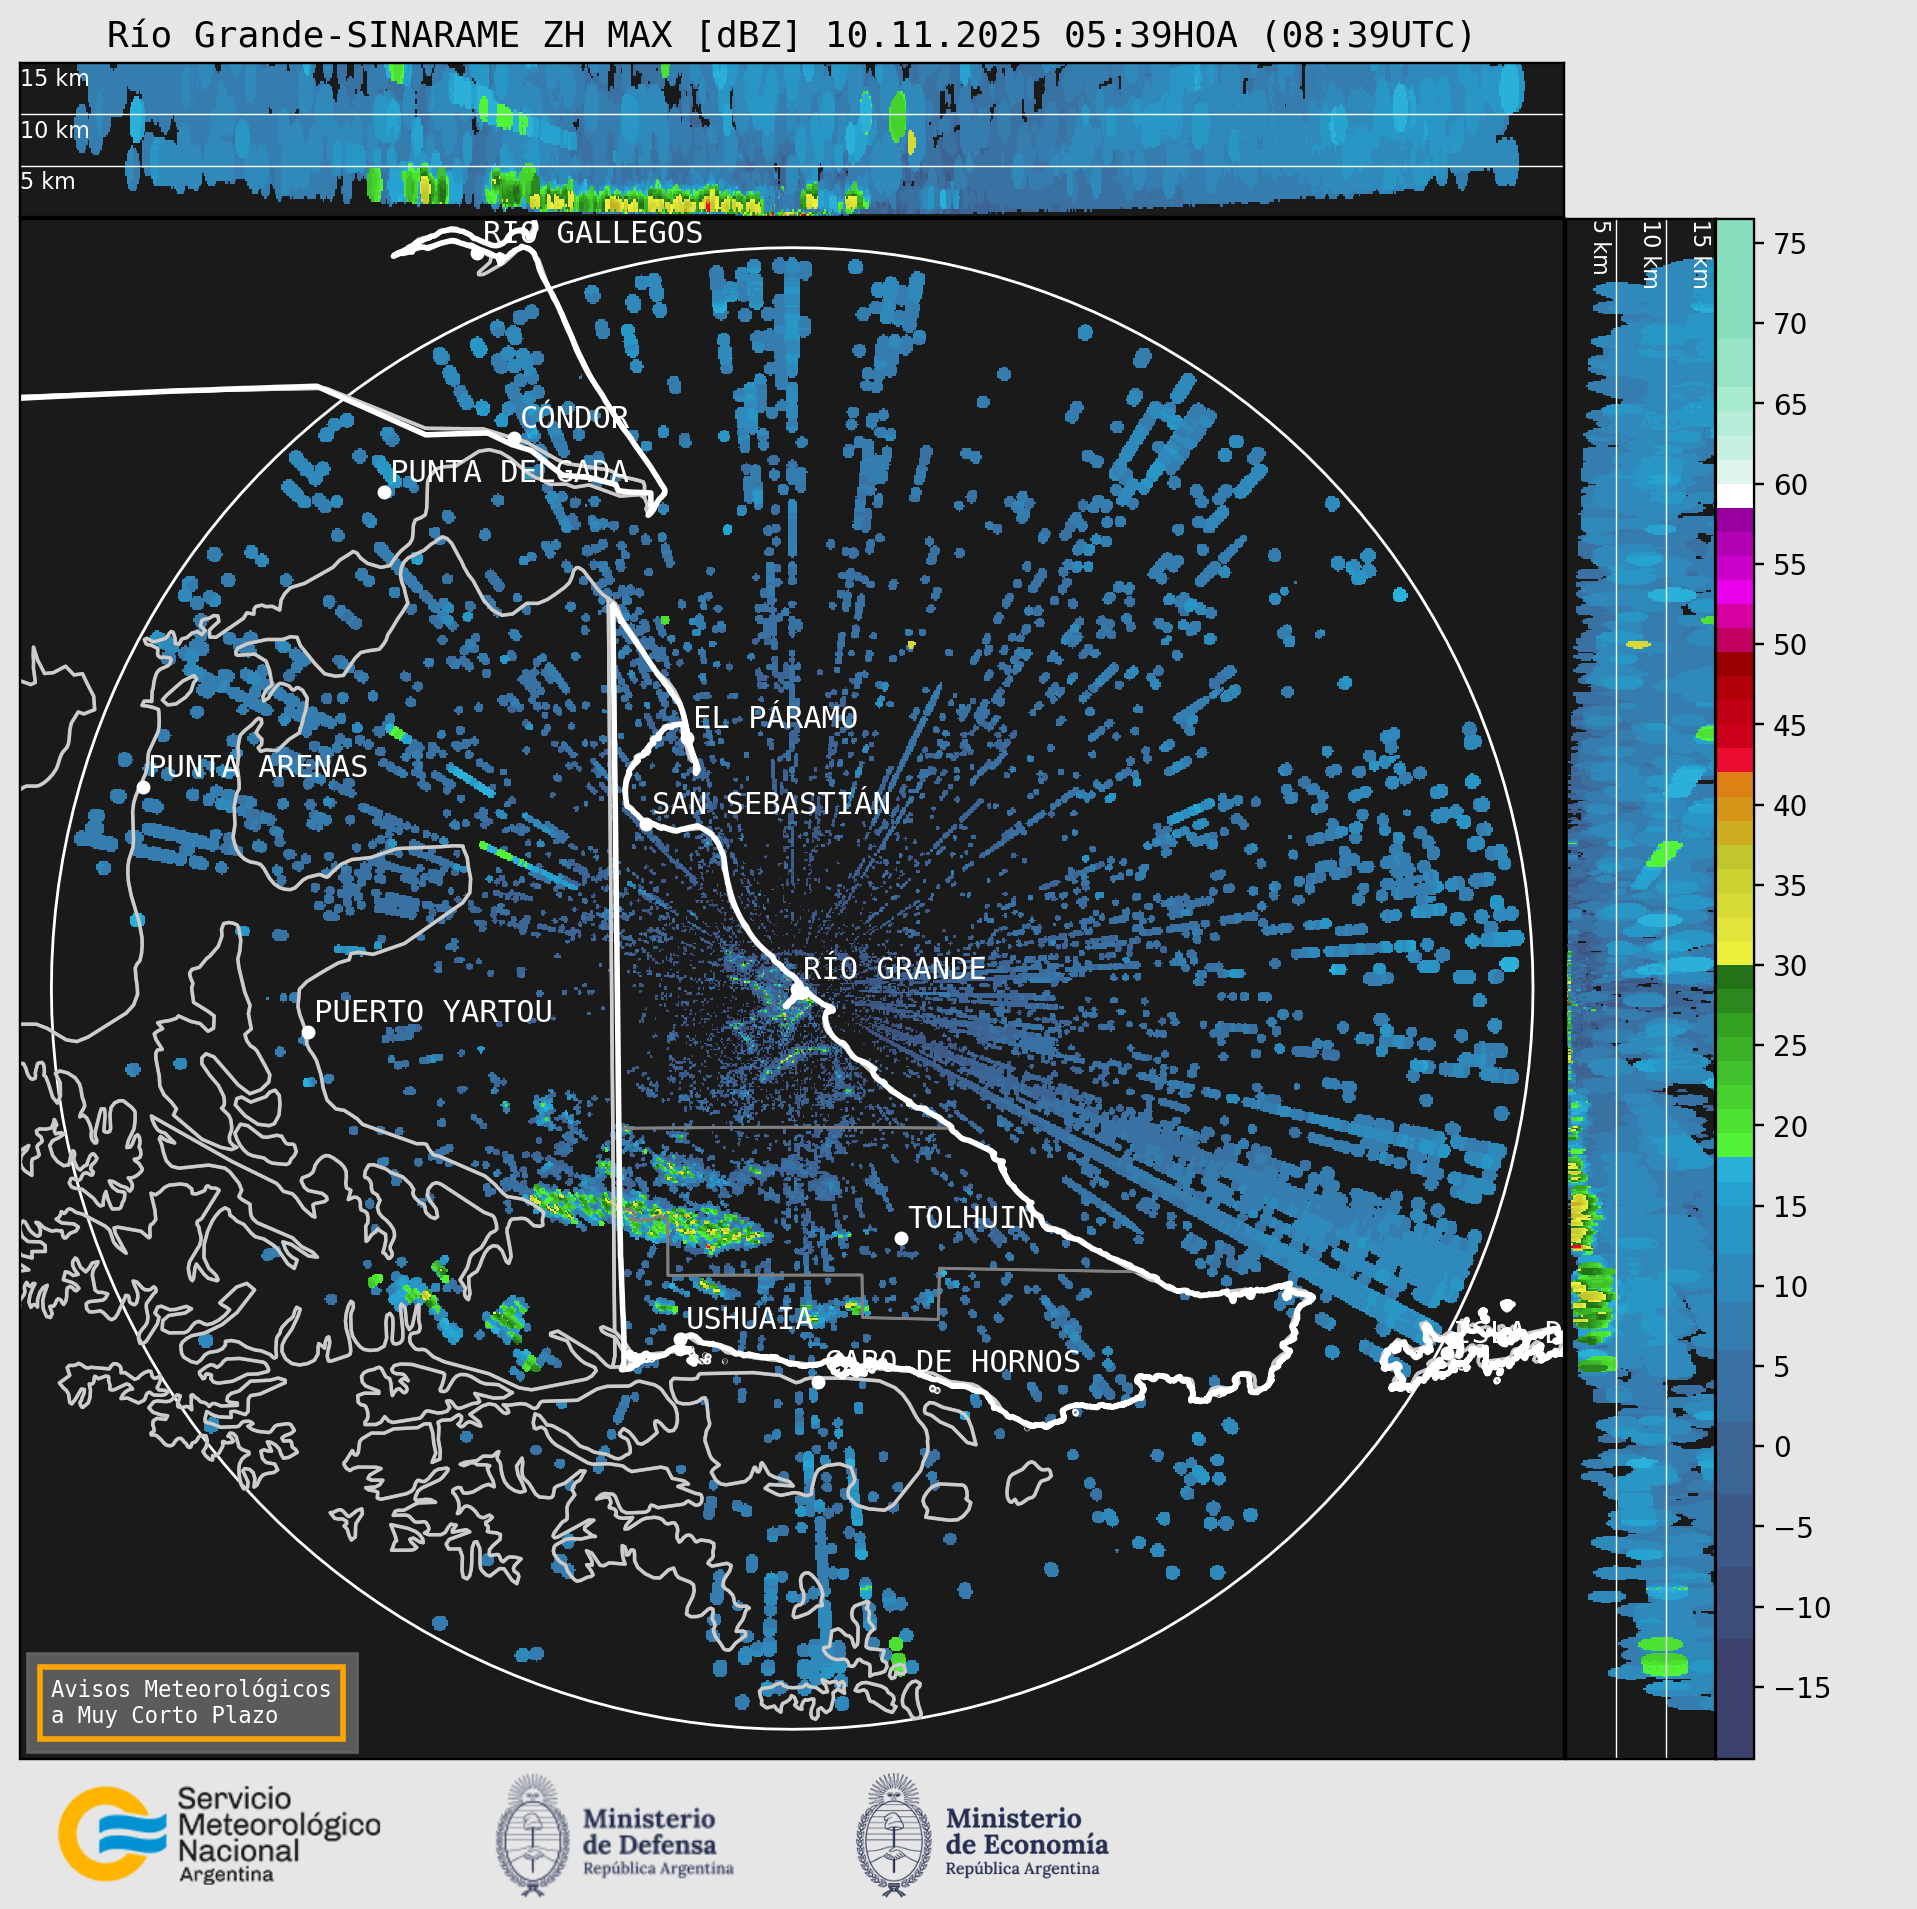This screenshot has width=1917, height=1909.
Task: Click the Servicio Meteorológico Nacional text
Action: click(279, 1835)
